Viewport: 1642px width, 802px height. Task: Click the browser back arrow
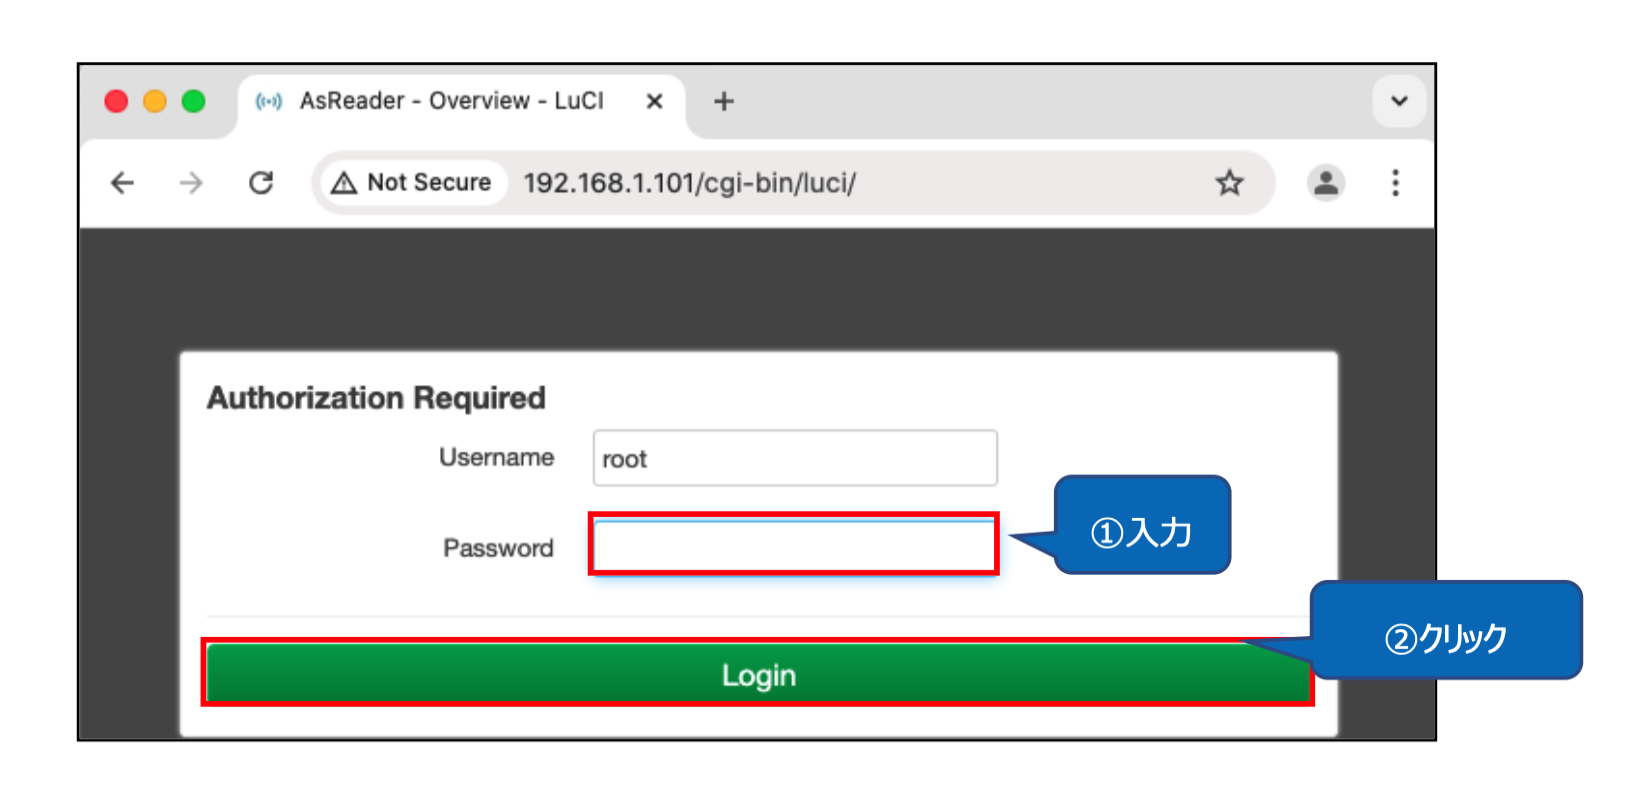coord(123,183)
